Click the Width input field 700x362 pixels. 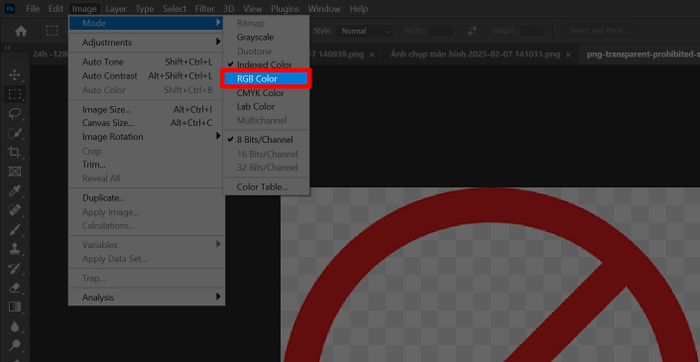pyautogui.click(x=441, y=31)
